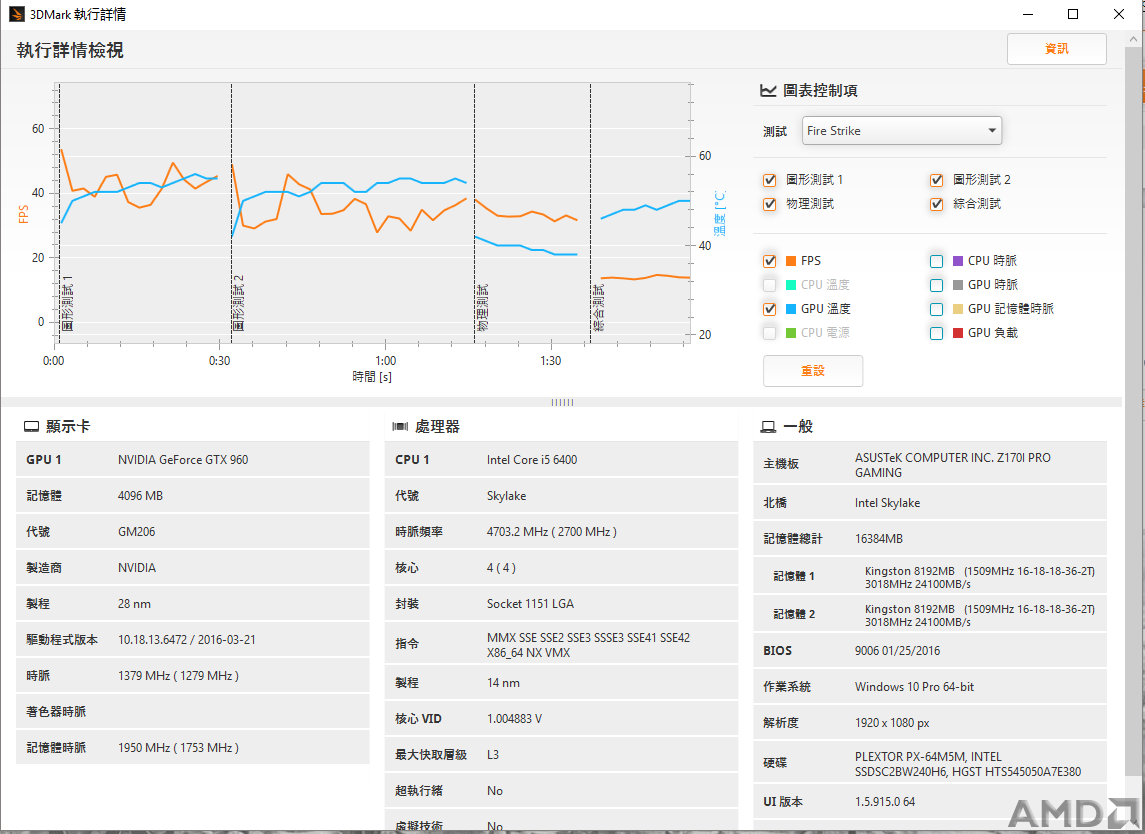Viewport: 1145px width, 834px height.
Task: Click the red GPU 負載 color swatch
Action: pyautogui.click(x=958, y=333)
